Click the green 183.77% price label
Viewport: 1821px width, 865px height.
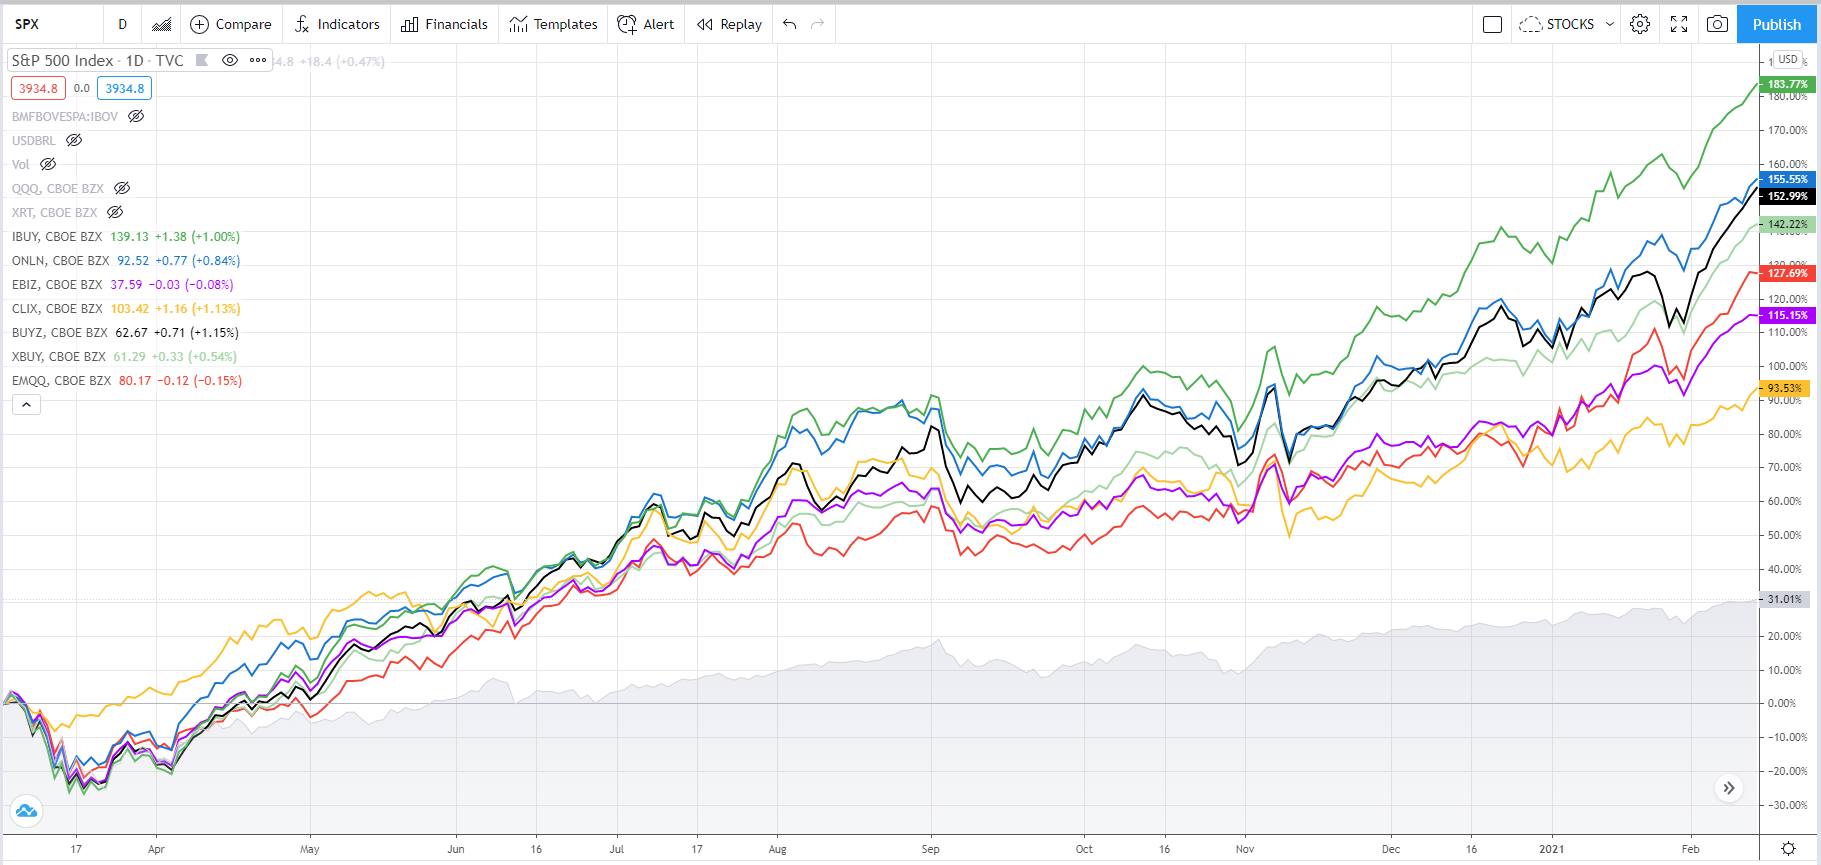(1788, 84)
